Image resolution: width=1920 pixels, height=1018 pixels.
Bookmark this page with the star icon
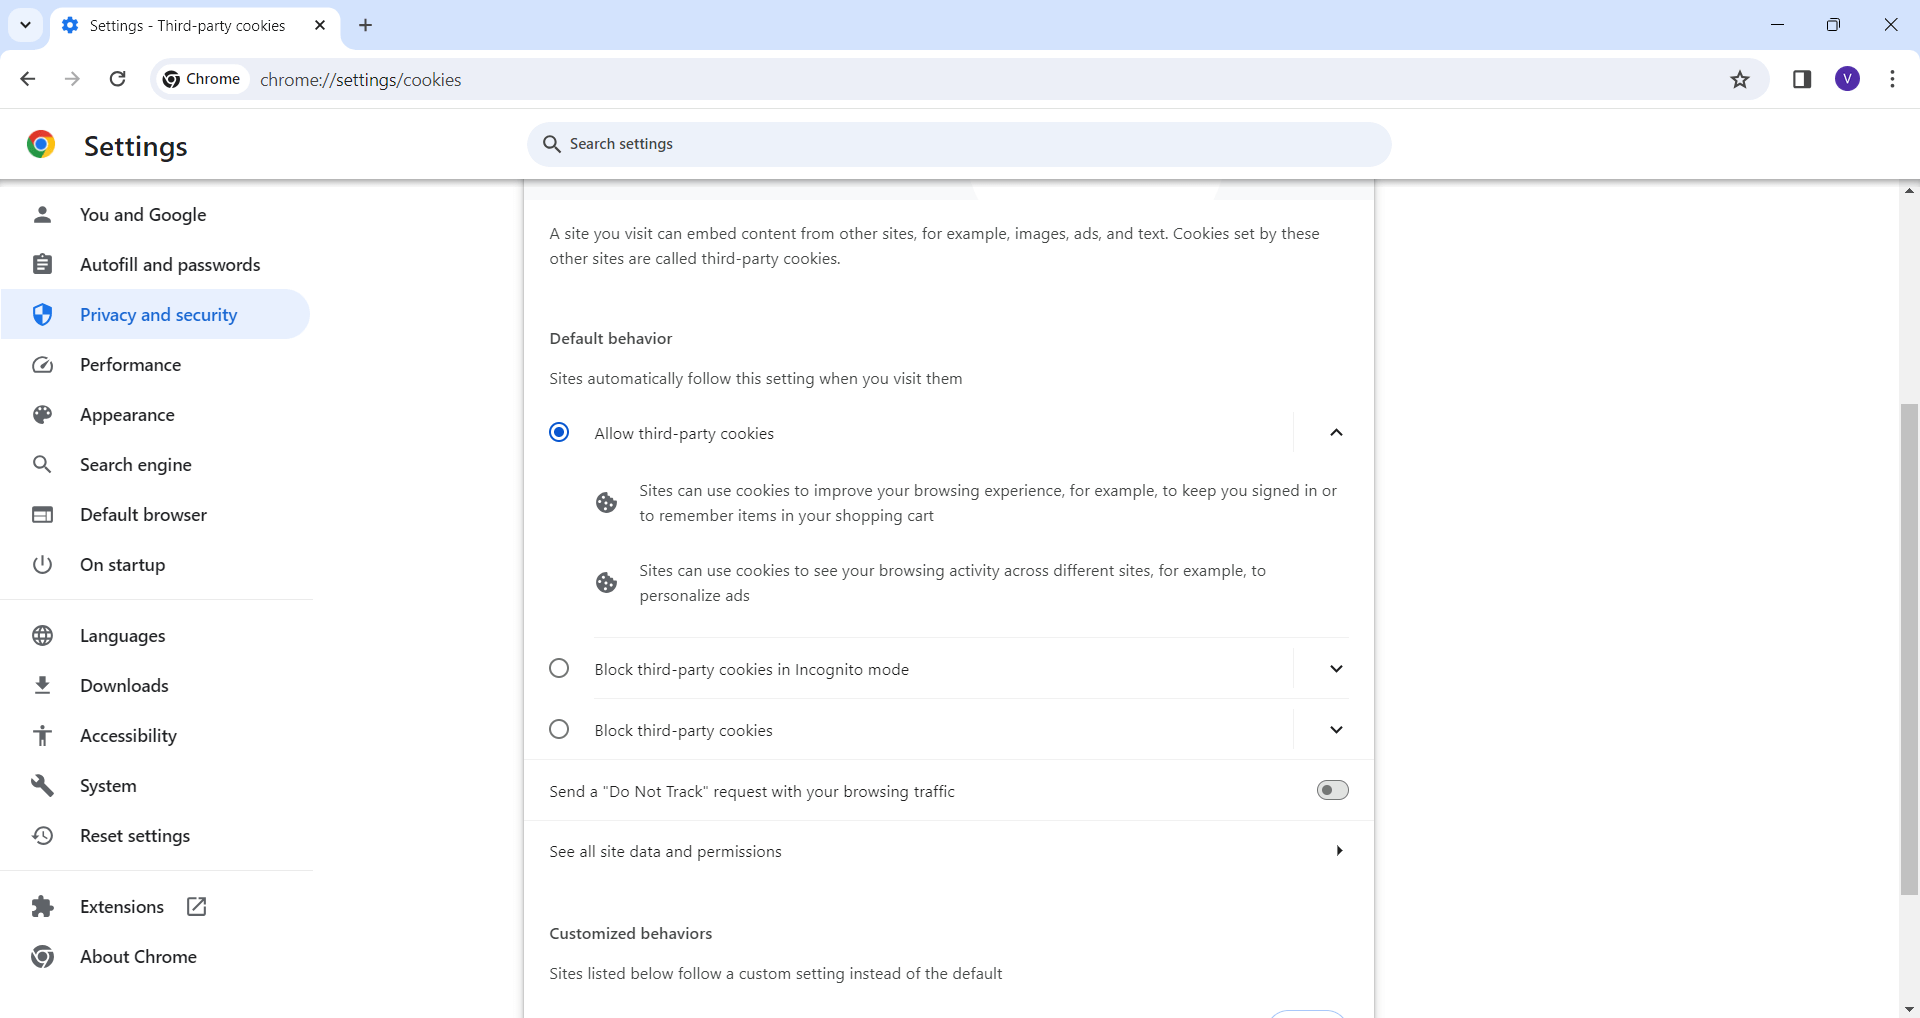tap(1740, 79)
